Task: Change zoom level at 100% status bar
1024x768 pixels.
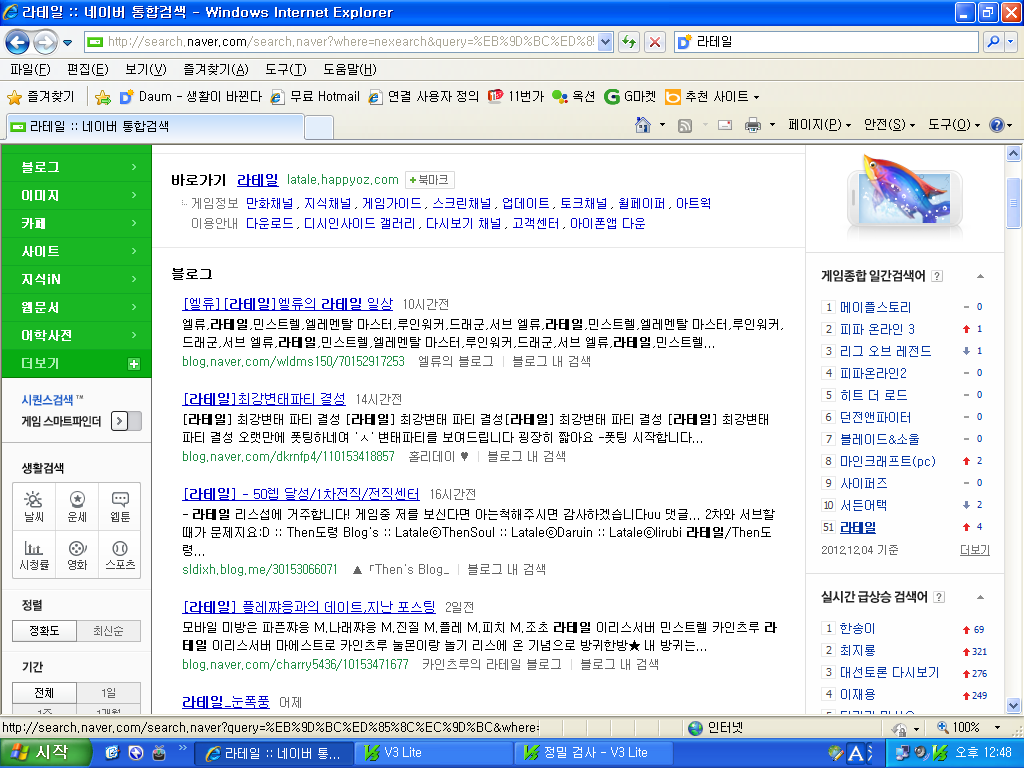Action: [968, 728]
